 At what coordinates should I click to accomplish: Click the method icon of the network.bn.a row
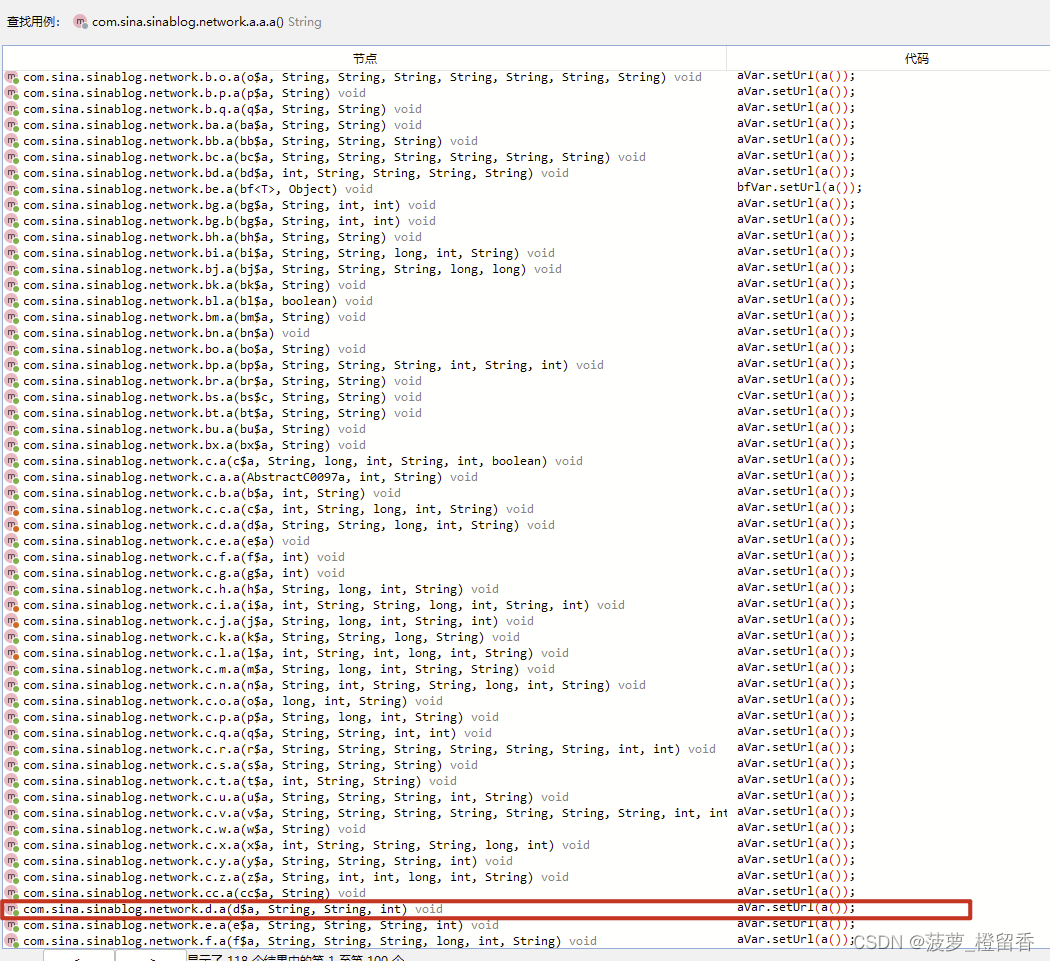(x=12, y=334)
